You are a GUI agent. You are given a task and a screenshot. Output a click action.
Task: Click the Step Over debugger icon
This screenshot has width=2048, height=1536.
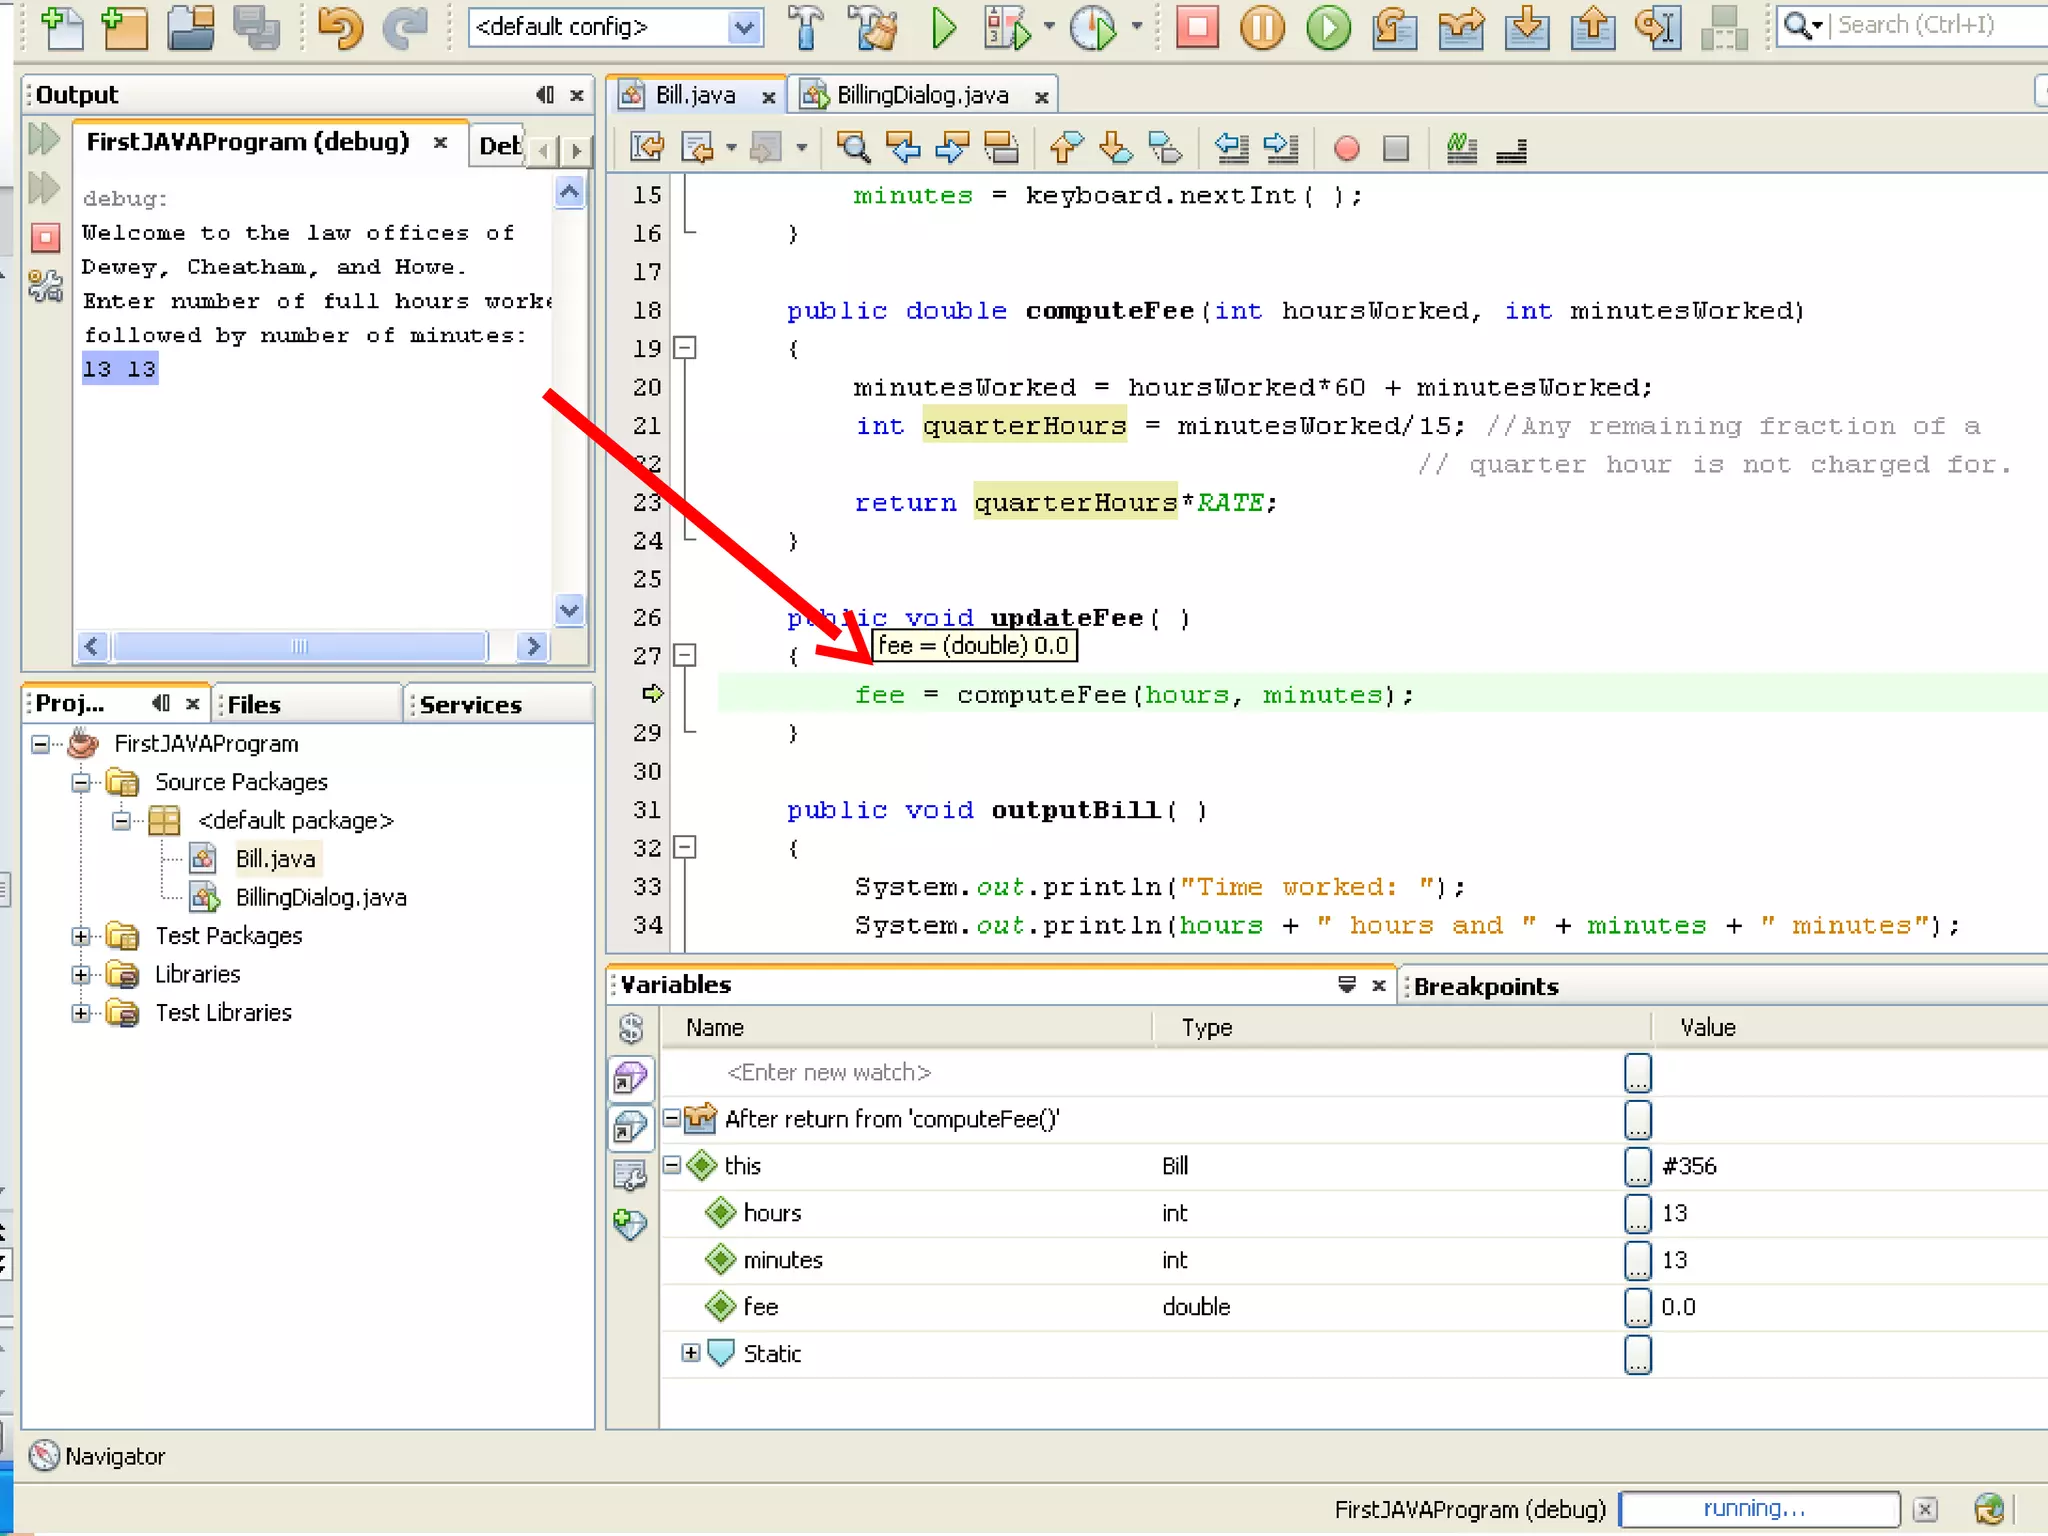tap(1395, 27)
